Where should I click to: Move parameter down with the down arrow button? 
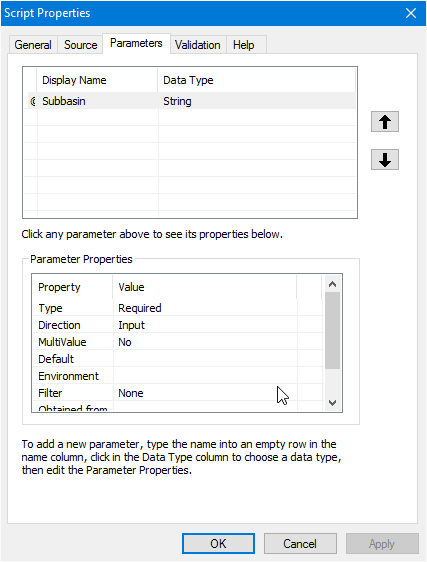(385, 159)
